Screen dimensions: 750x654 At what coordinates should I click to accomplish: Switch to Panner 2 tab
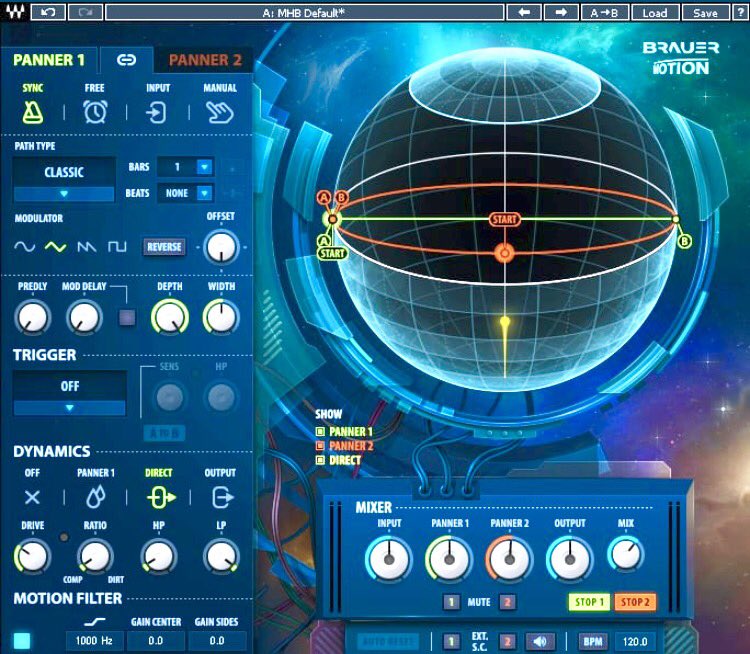point(205,60)
